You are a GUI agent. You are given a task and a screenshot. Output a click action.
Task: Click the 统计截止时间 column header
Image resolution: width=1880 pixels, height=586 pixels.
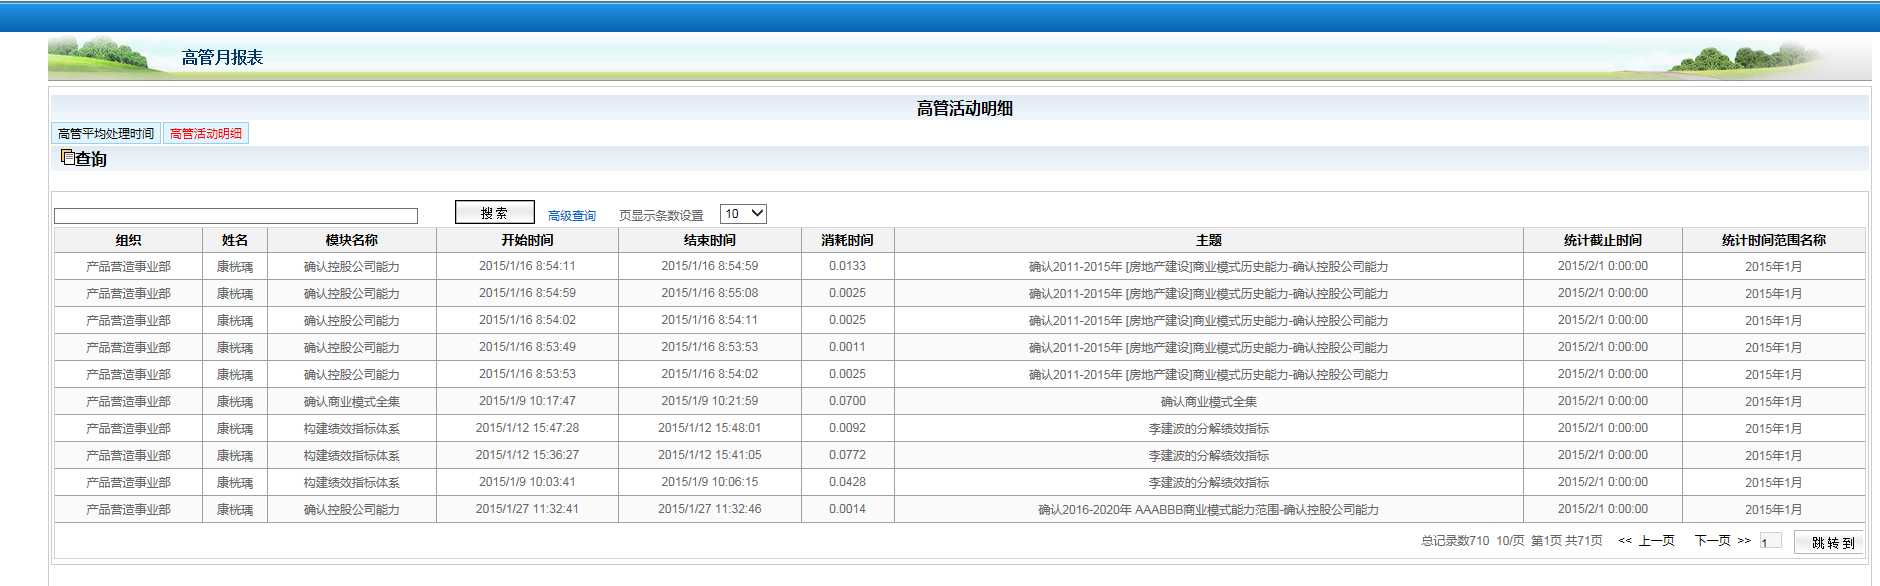(x=1602, y=240)
